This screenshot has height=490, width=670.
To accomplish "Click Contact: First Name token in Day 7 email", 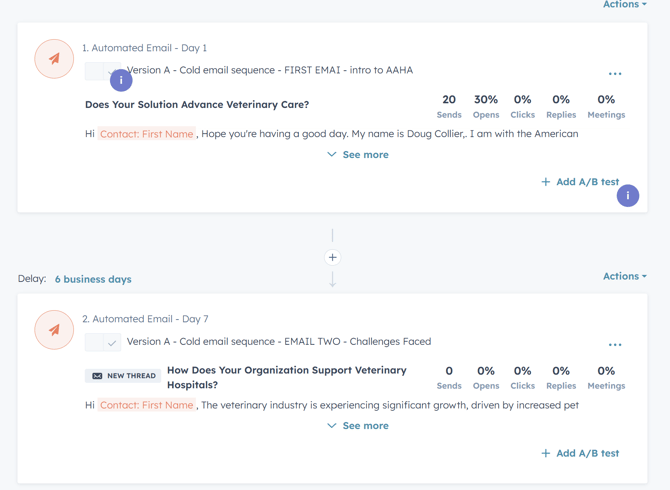I will (x=146, y=405).
